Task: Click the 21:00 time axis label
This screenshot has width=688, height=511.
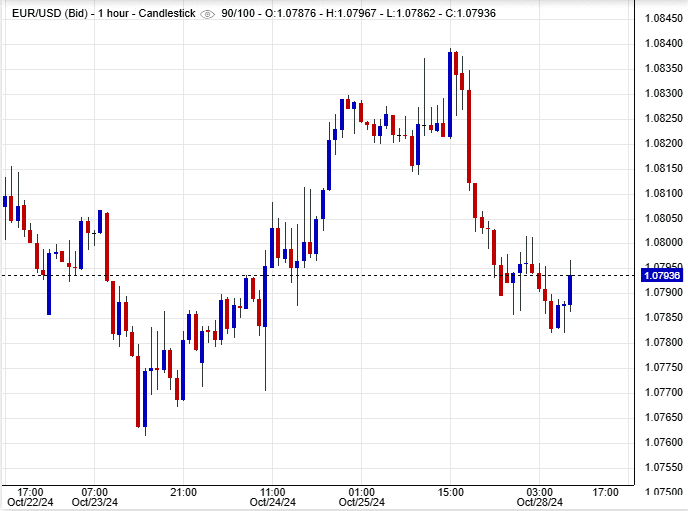Action: (183, 491)
